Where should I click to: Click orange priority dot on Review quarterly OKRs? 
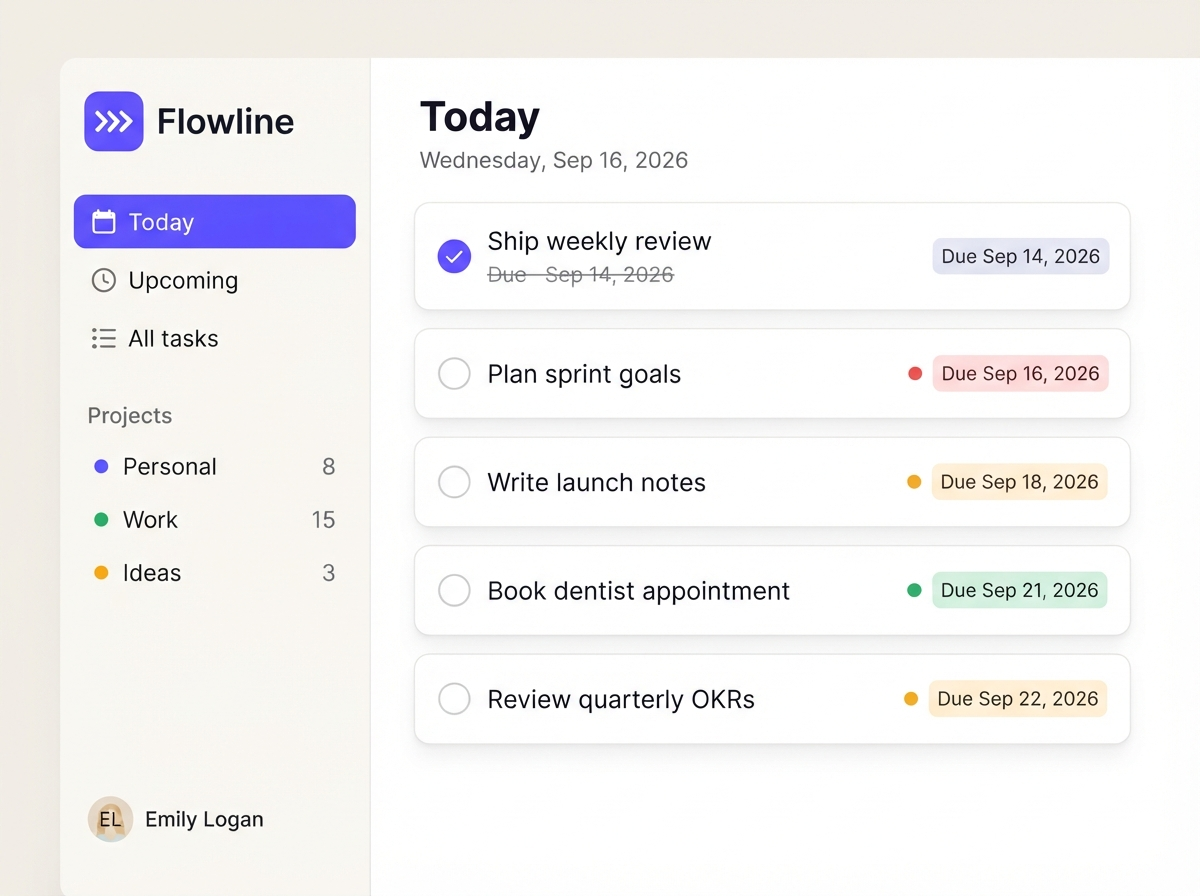(x=911, y=699)
